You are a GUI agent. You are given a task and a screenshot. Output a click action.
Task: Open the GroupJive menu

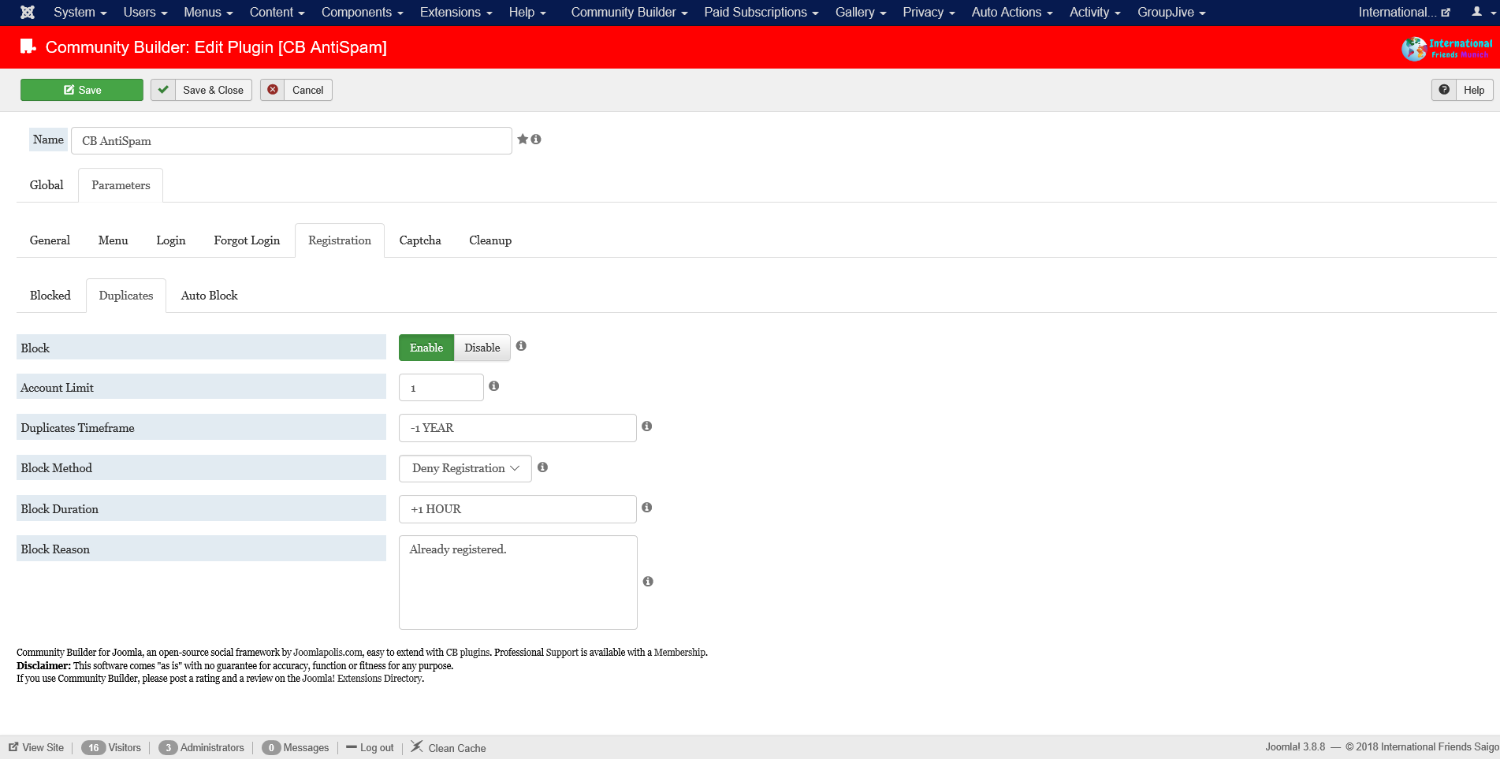(x=1171, y=12)
